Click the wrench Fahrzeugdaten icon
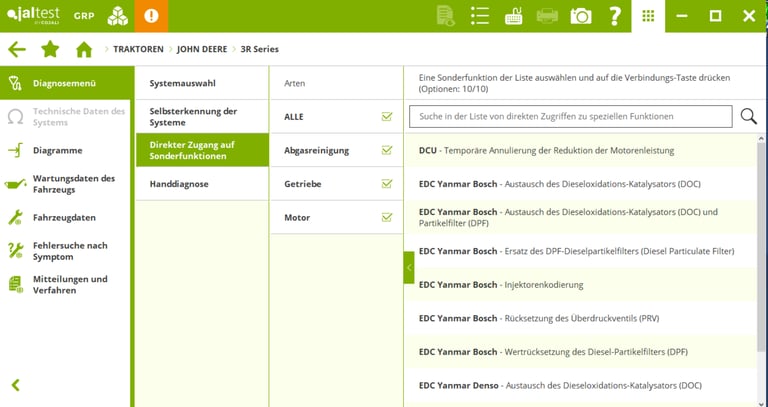 [x=15, y=217]
